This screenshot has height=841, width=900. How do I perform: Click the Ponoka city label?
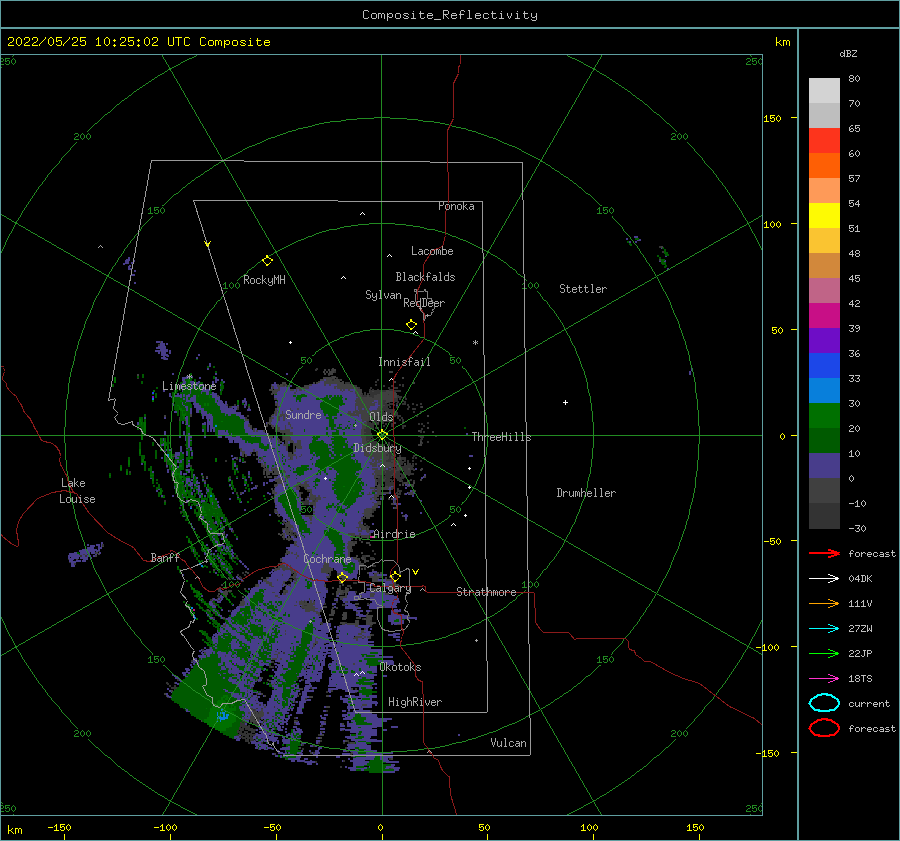[456, 206]
